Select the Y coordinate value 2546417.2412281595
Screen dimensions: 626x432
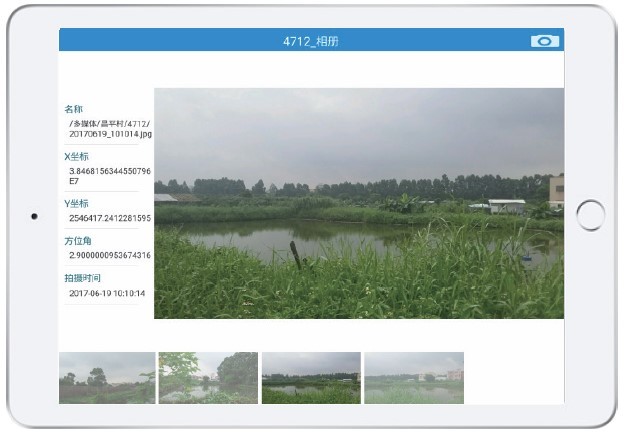(110, 218)
